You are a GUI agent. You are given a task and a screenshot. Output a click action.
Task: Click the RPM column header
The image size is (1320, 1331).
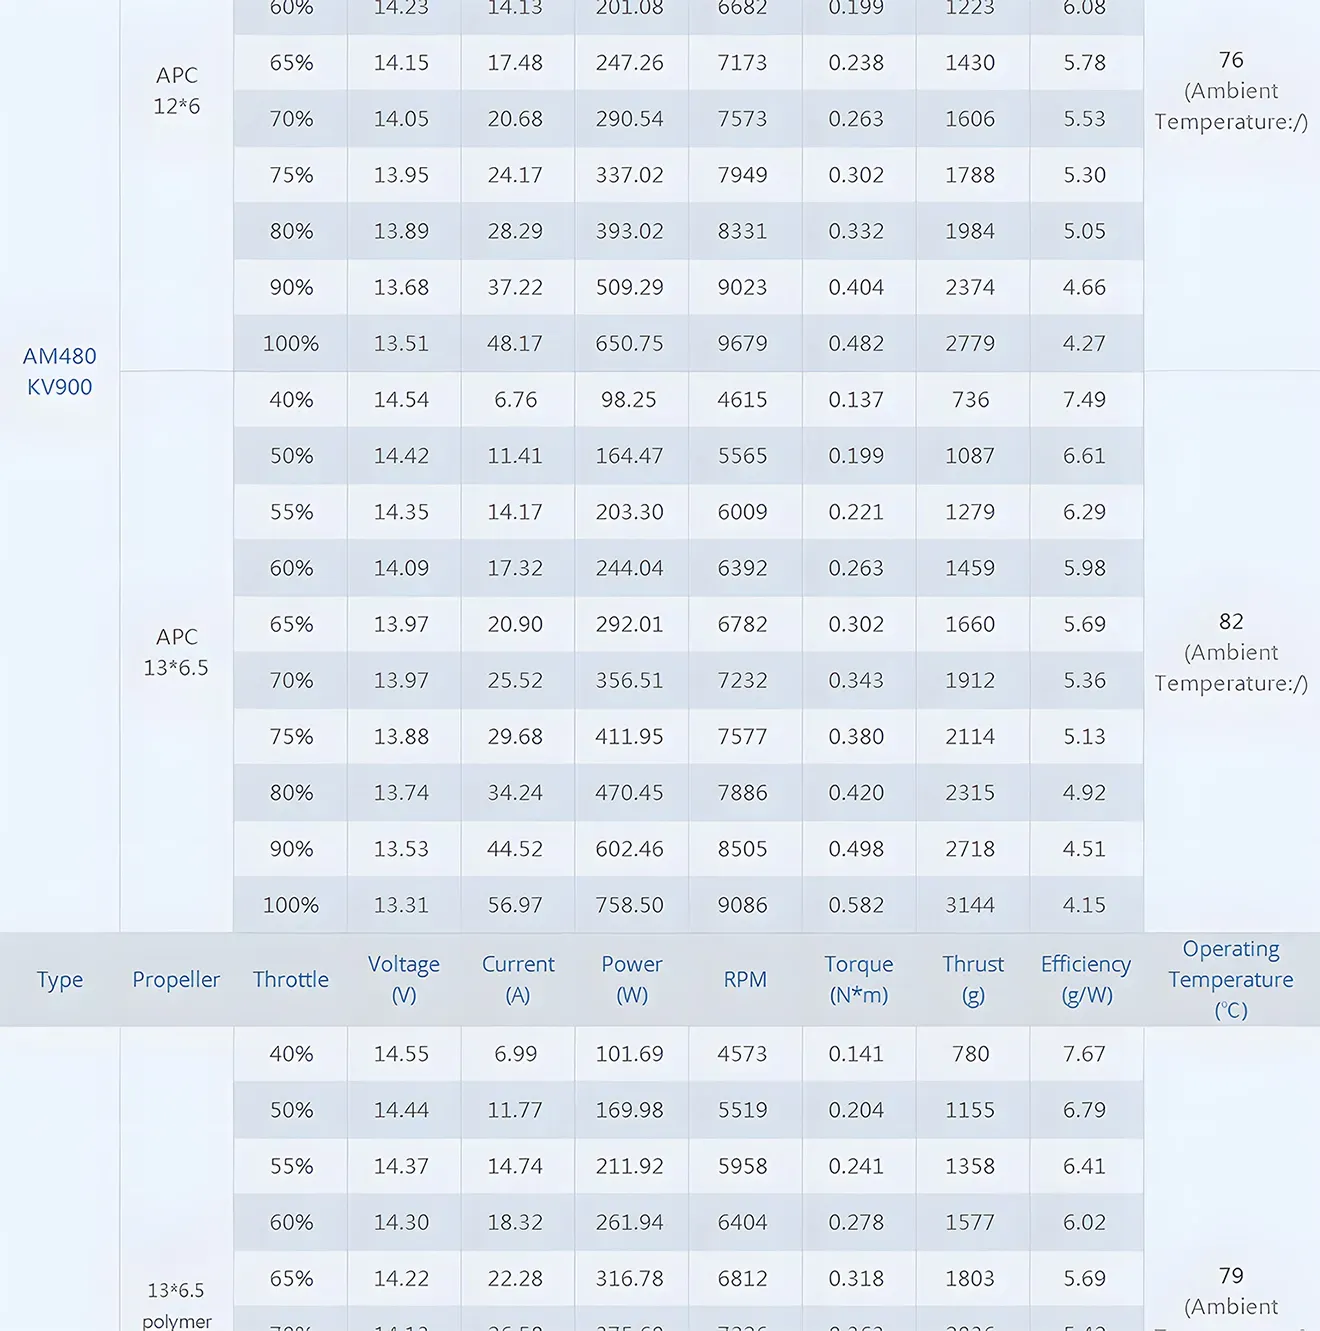click(745, 980)
